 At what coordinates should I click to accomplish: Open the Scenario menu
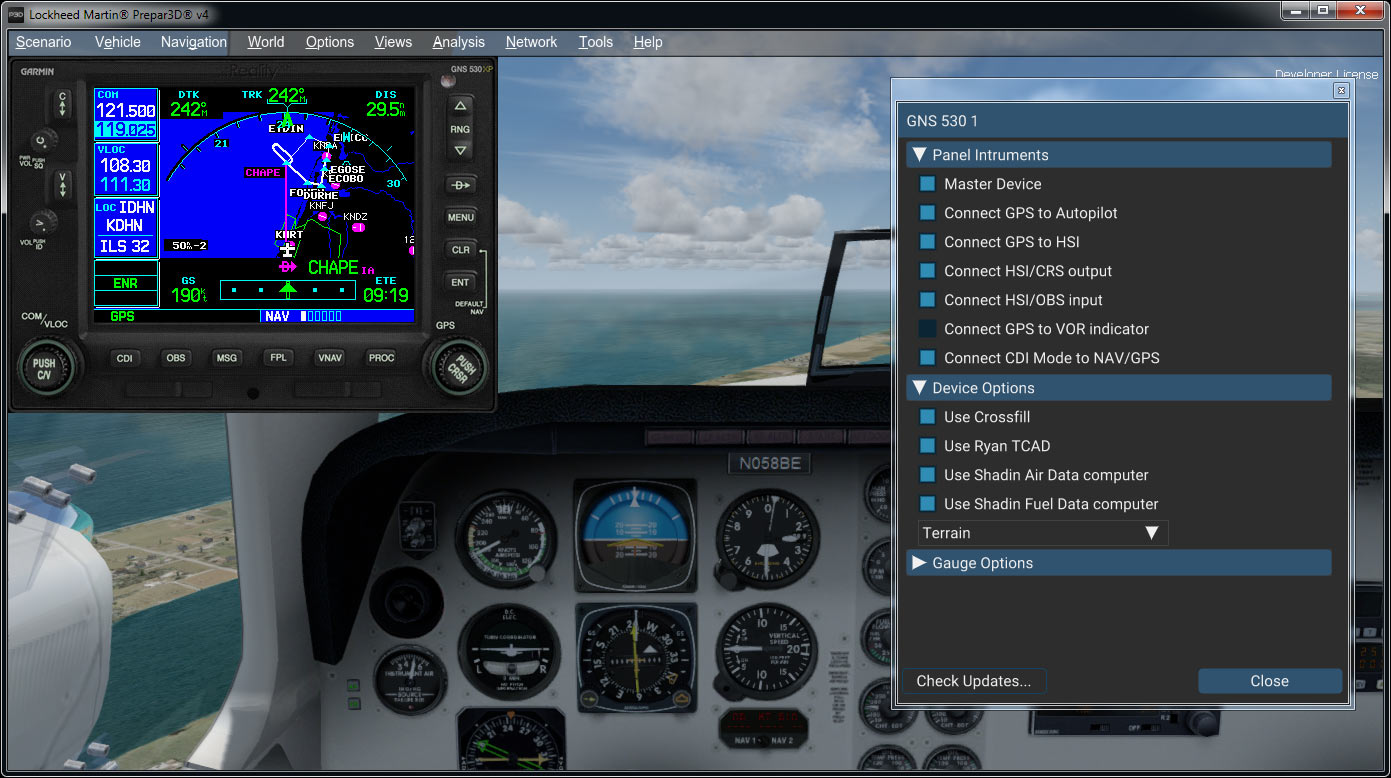tap(44, 42)
